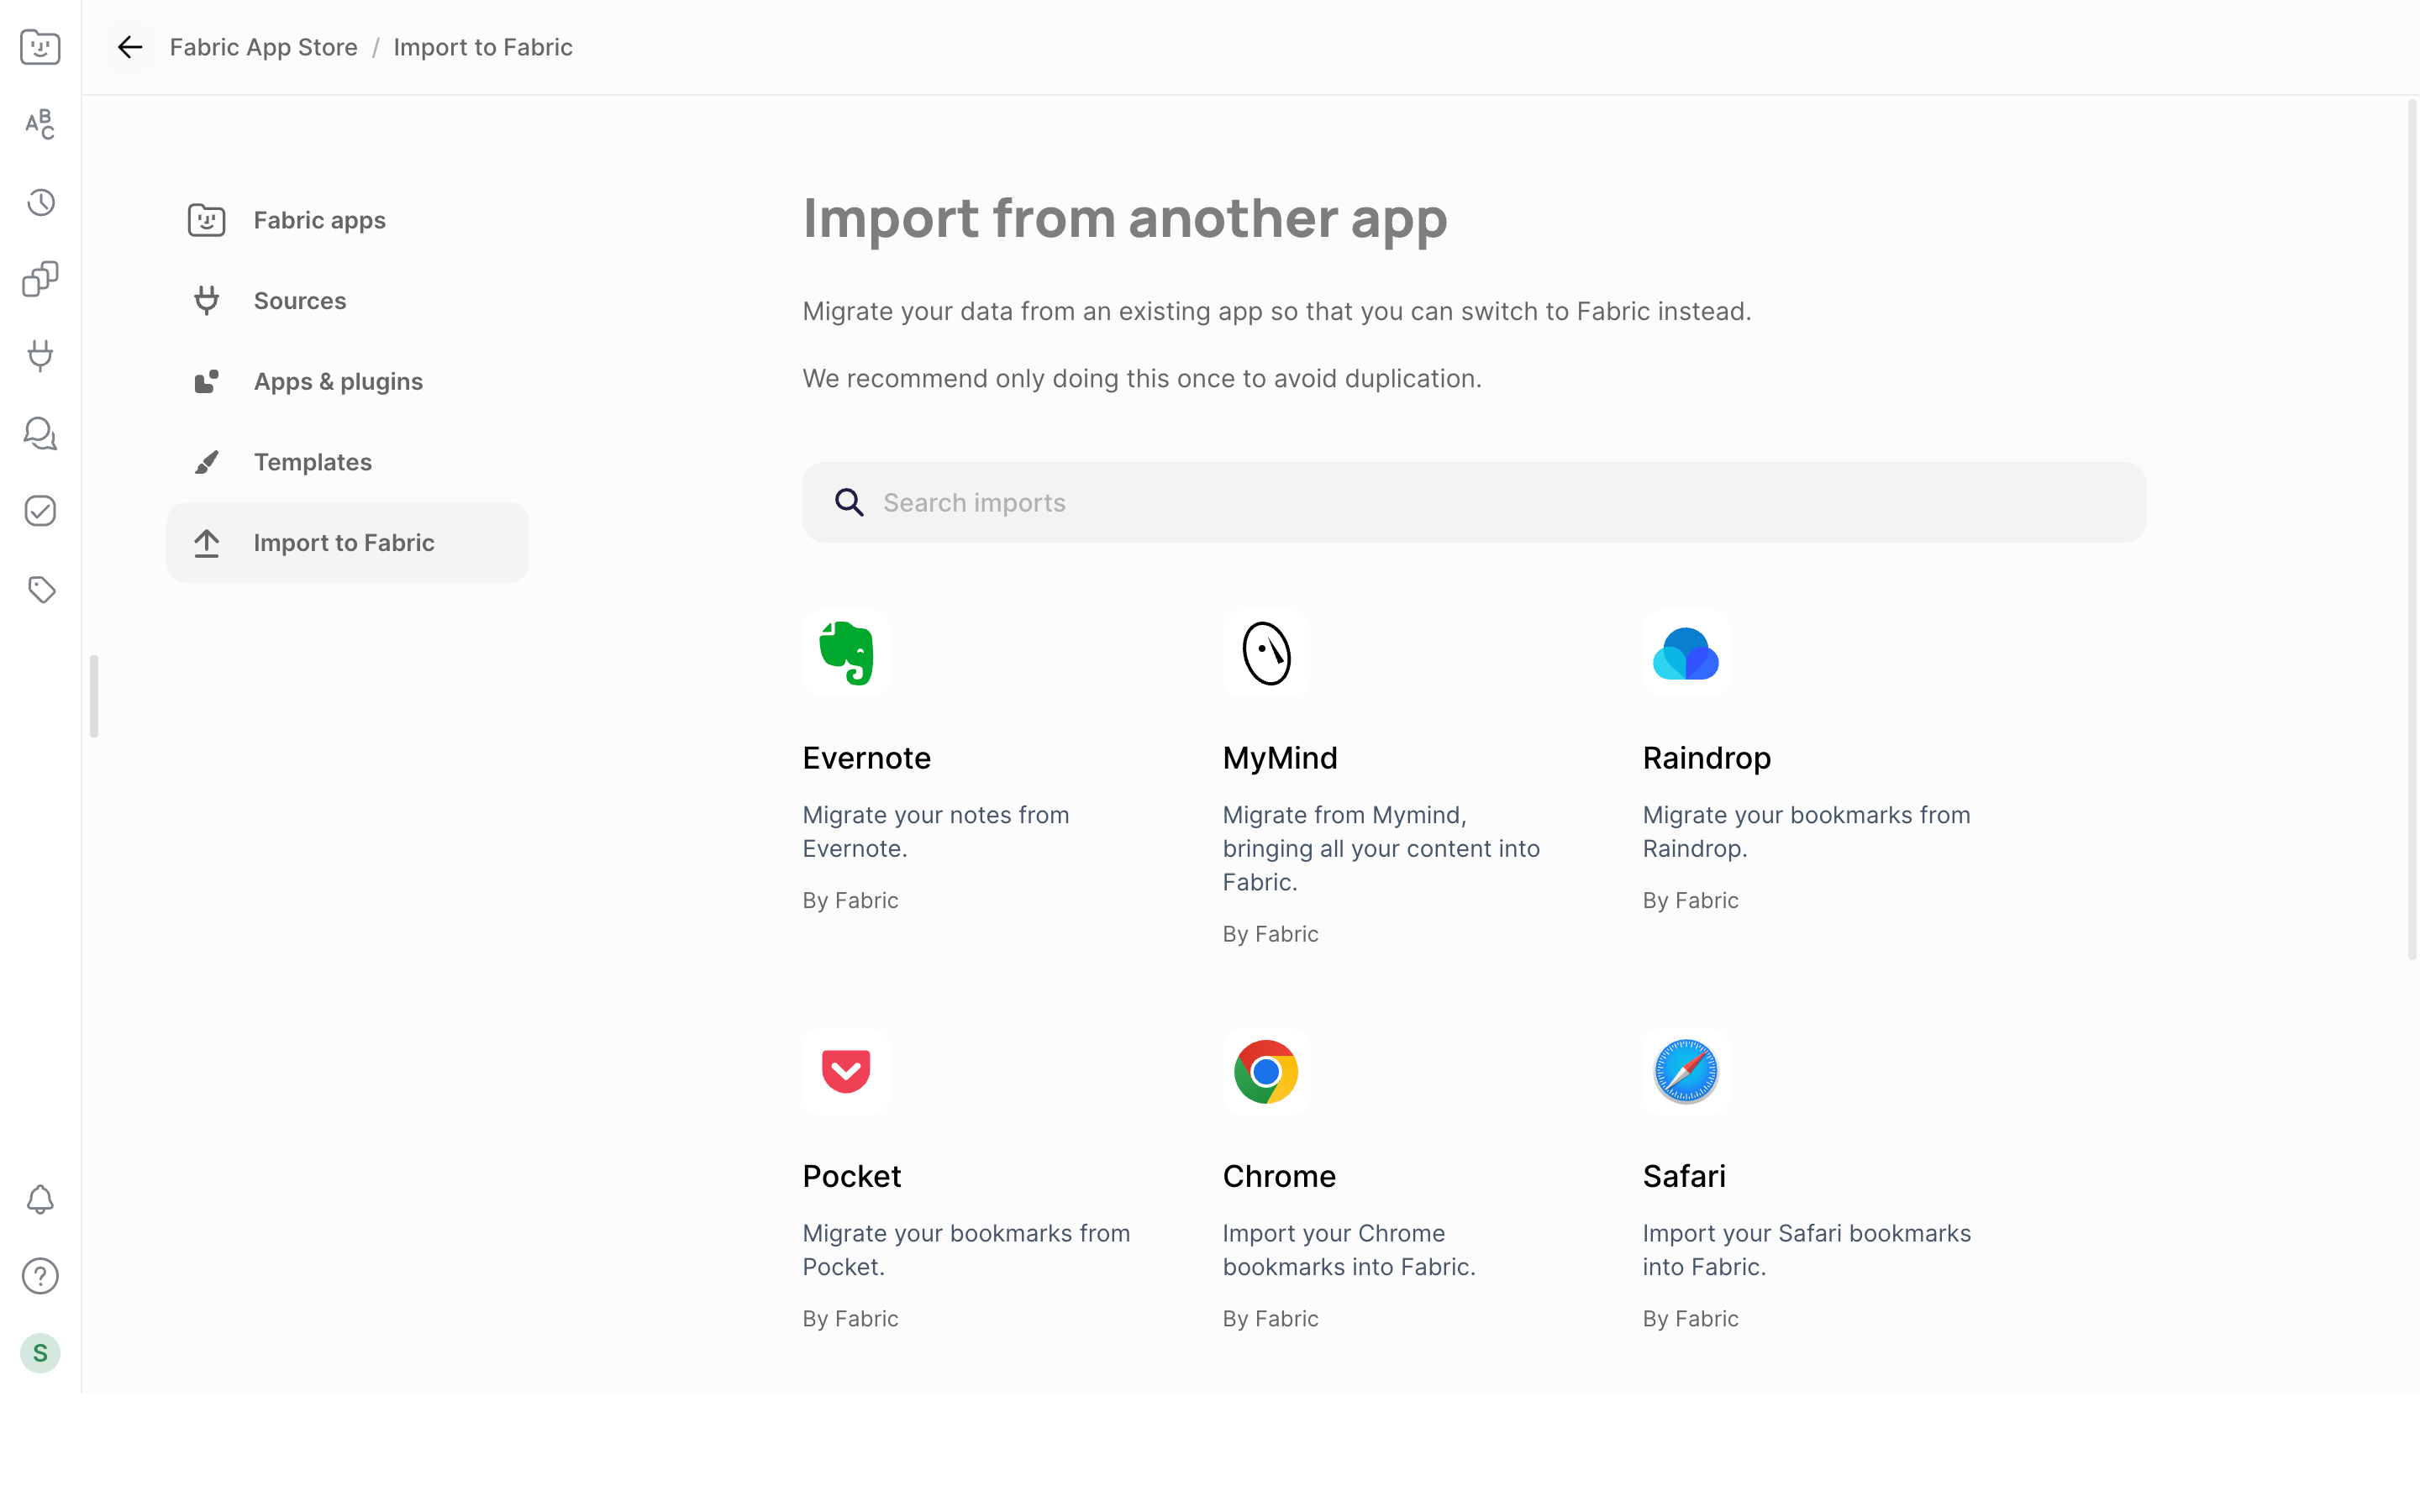Click the MyMind description text

pos(1381,848)
